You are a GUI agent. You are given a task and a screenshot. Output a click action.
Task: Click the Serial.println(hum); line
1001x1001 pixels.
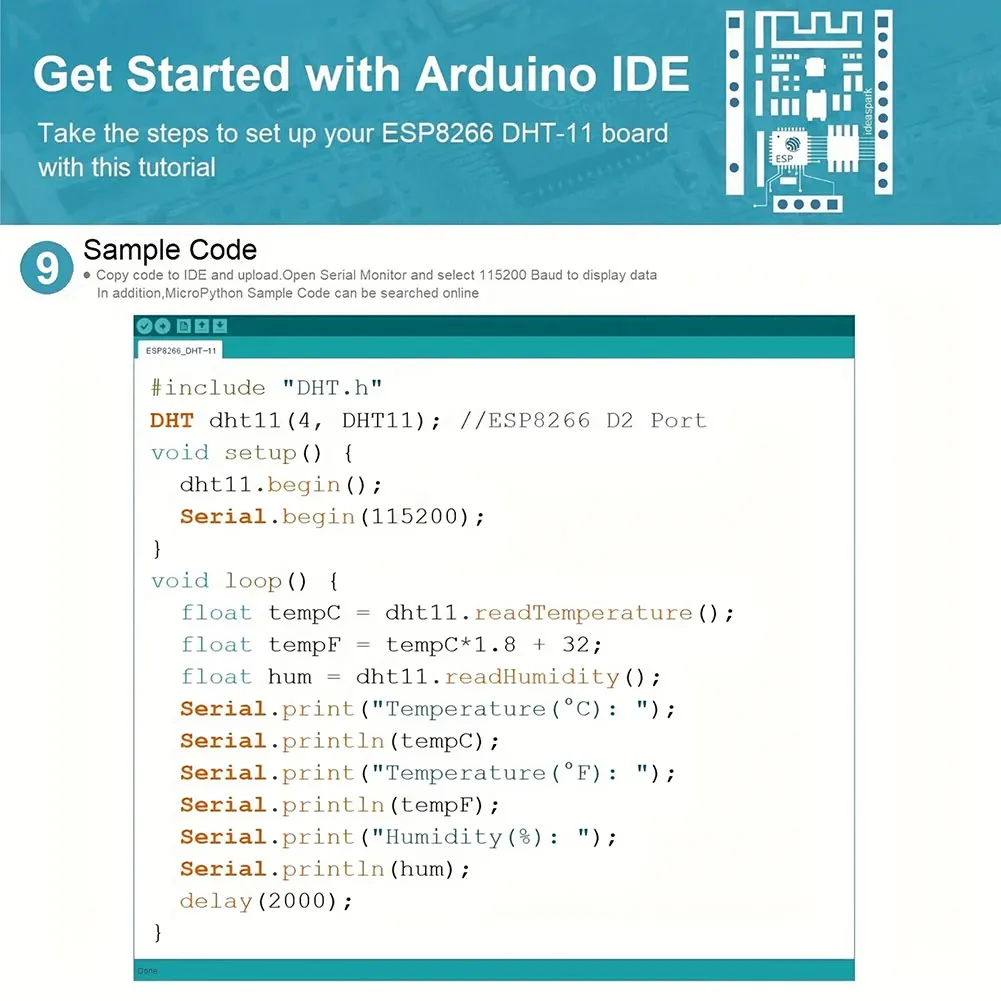pyautogui.click(x=325, y=869)
